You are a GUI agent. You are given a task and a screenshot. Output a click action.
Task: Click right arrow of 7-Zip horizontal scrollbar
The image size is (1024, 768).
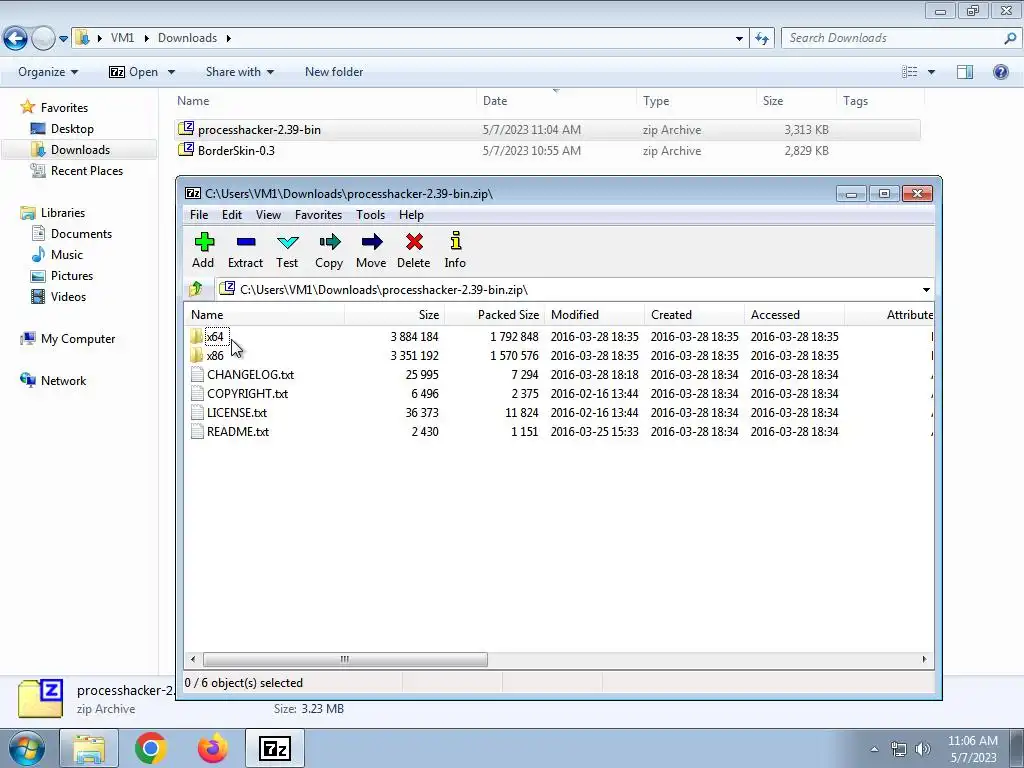[x=924, y=659]
